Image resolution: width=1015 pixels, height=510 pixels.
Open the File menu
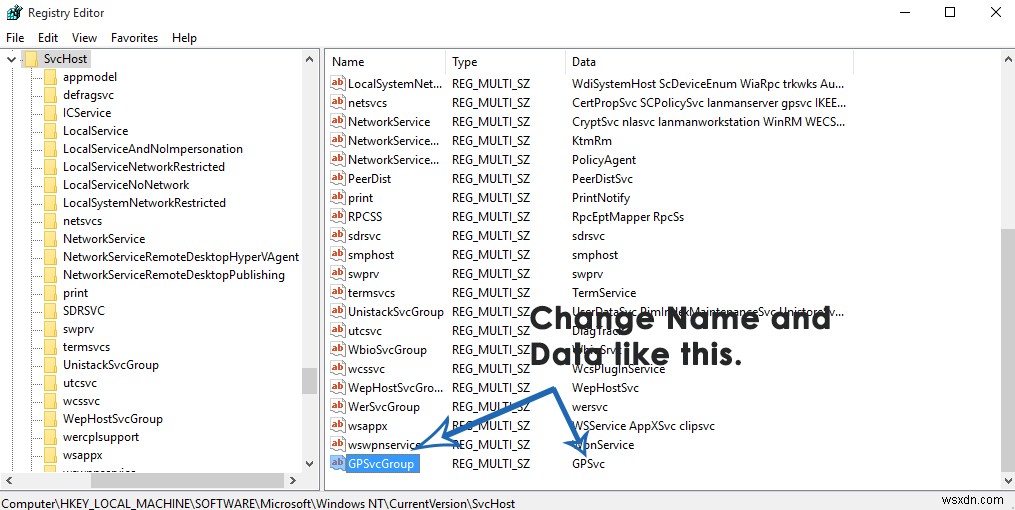pyautogui.click(x=15, y=38)
